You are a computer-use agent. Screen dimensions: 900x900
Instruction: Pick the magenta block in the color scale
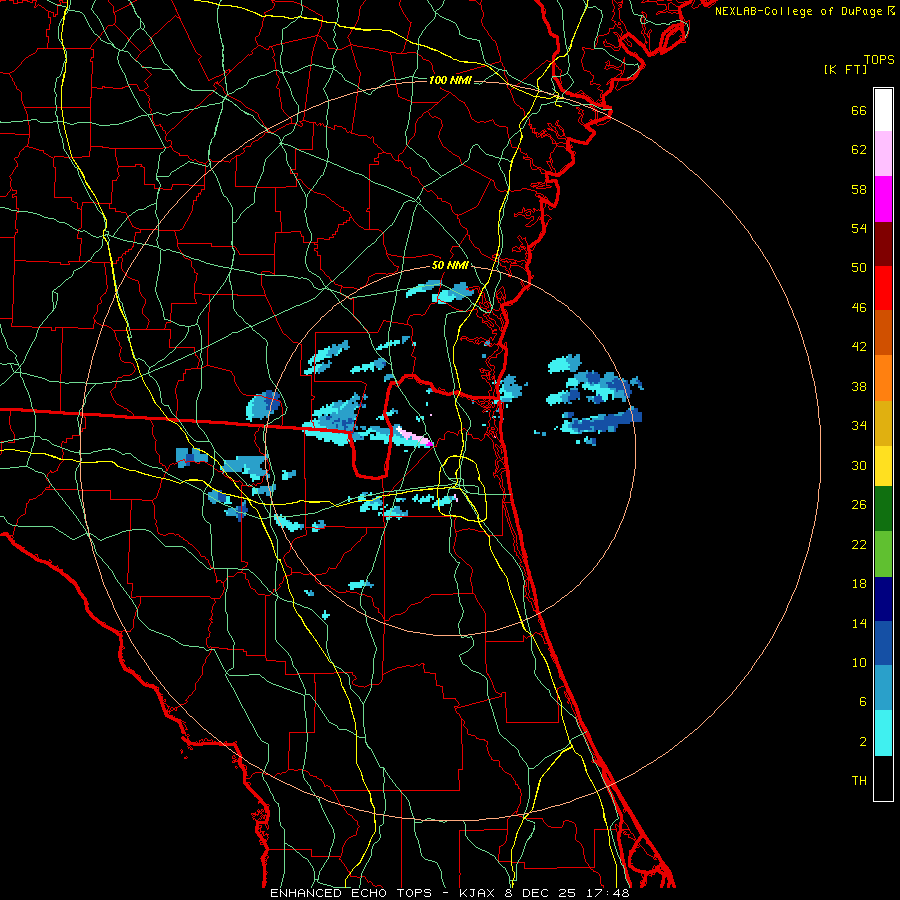(x=883, y=199)
